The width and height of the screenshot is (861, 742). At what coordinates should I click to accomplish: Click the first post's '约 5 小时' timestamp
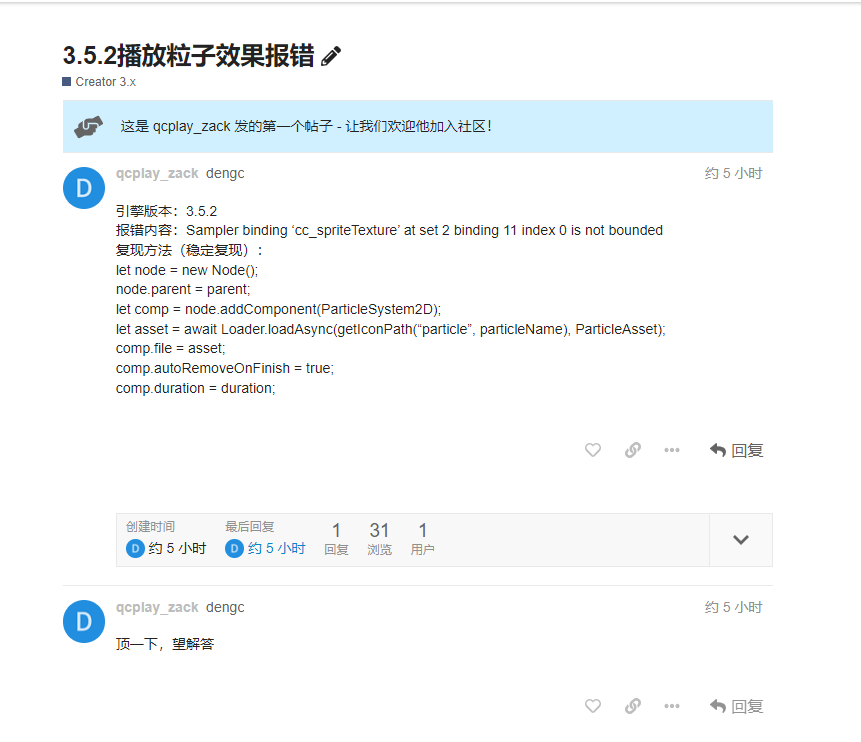(733, 174)
